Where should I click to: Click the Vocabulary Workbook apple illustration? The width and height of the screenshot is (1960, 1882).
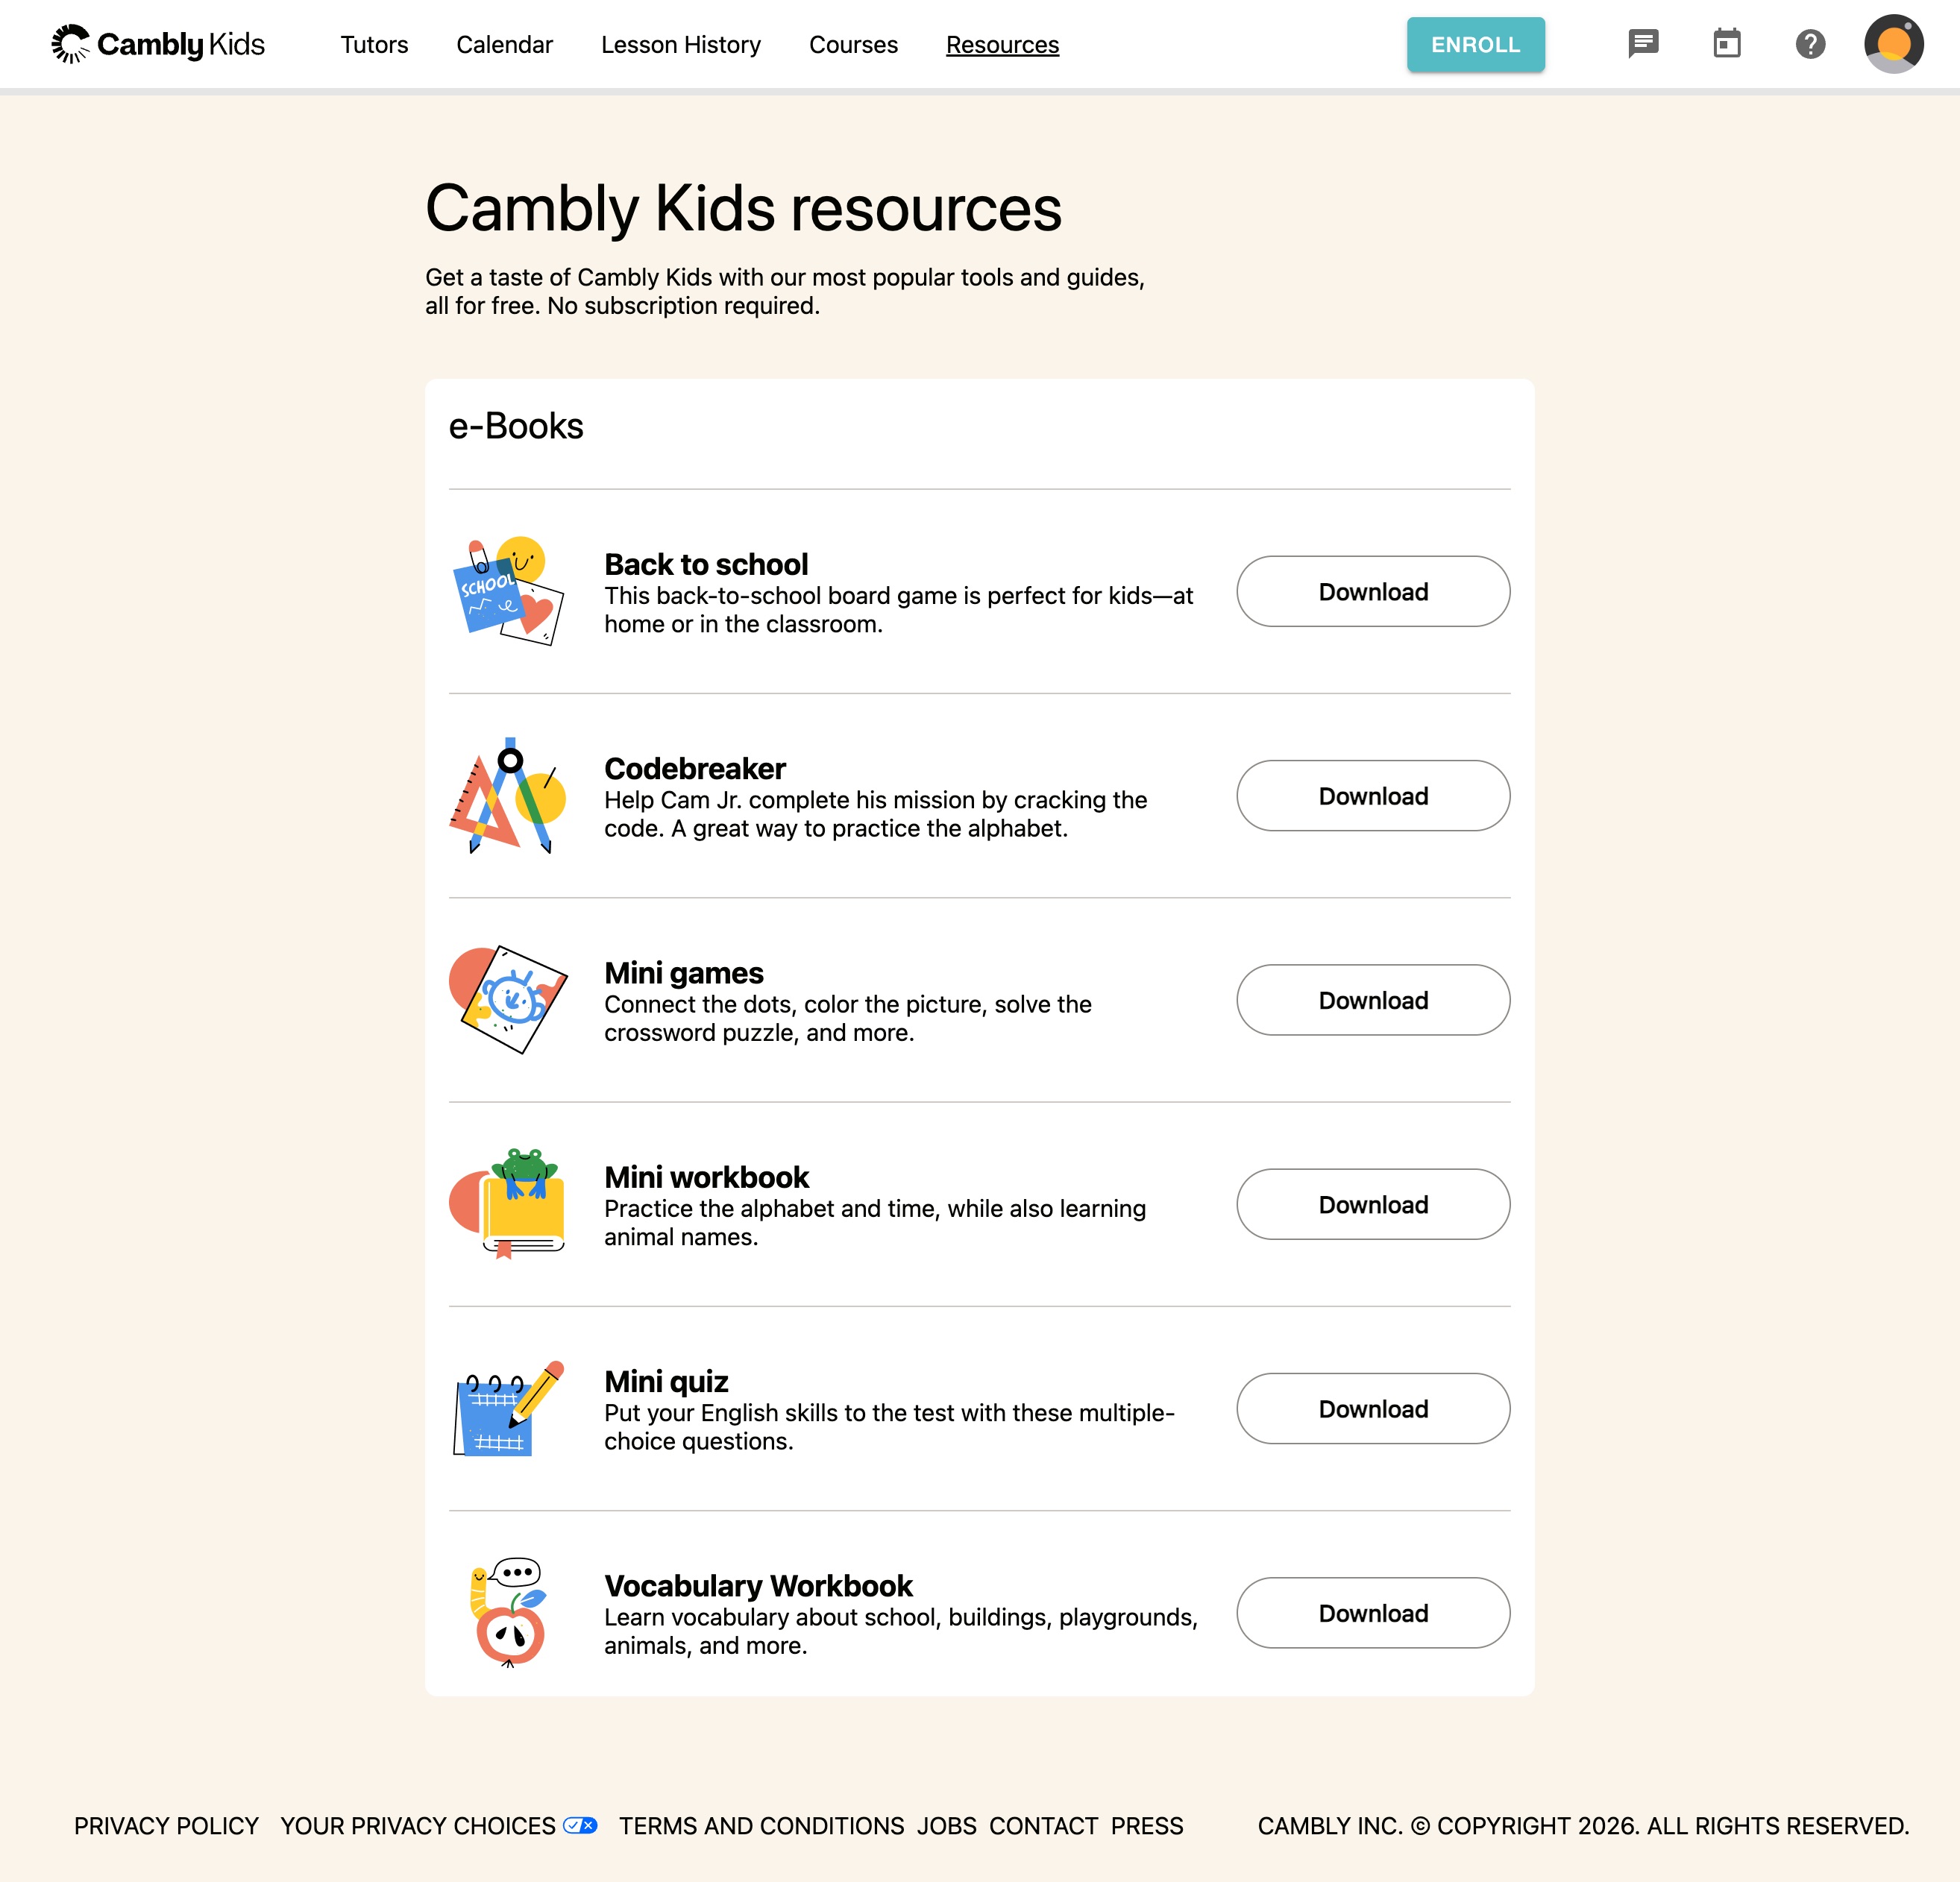coord(509,1612)
